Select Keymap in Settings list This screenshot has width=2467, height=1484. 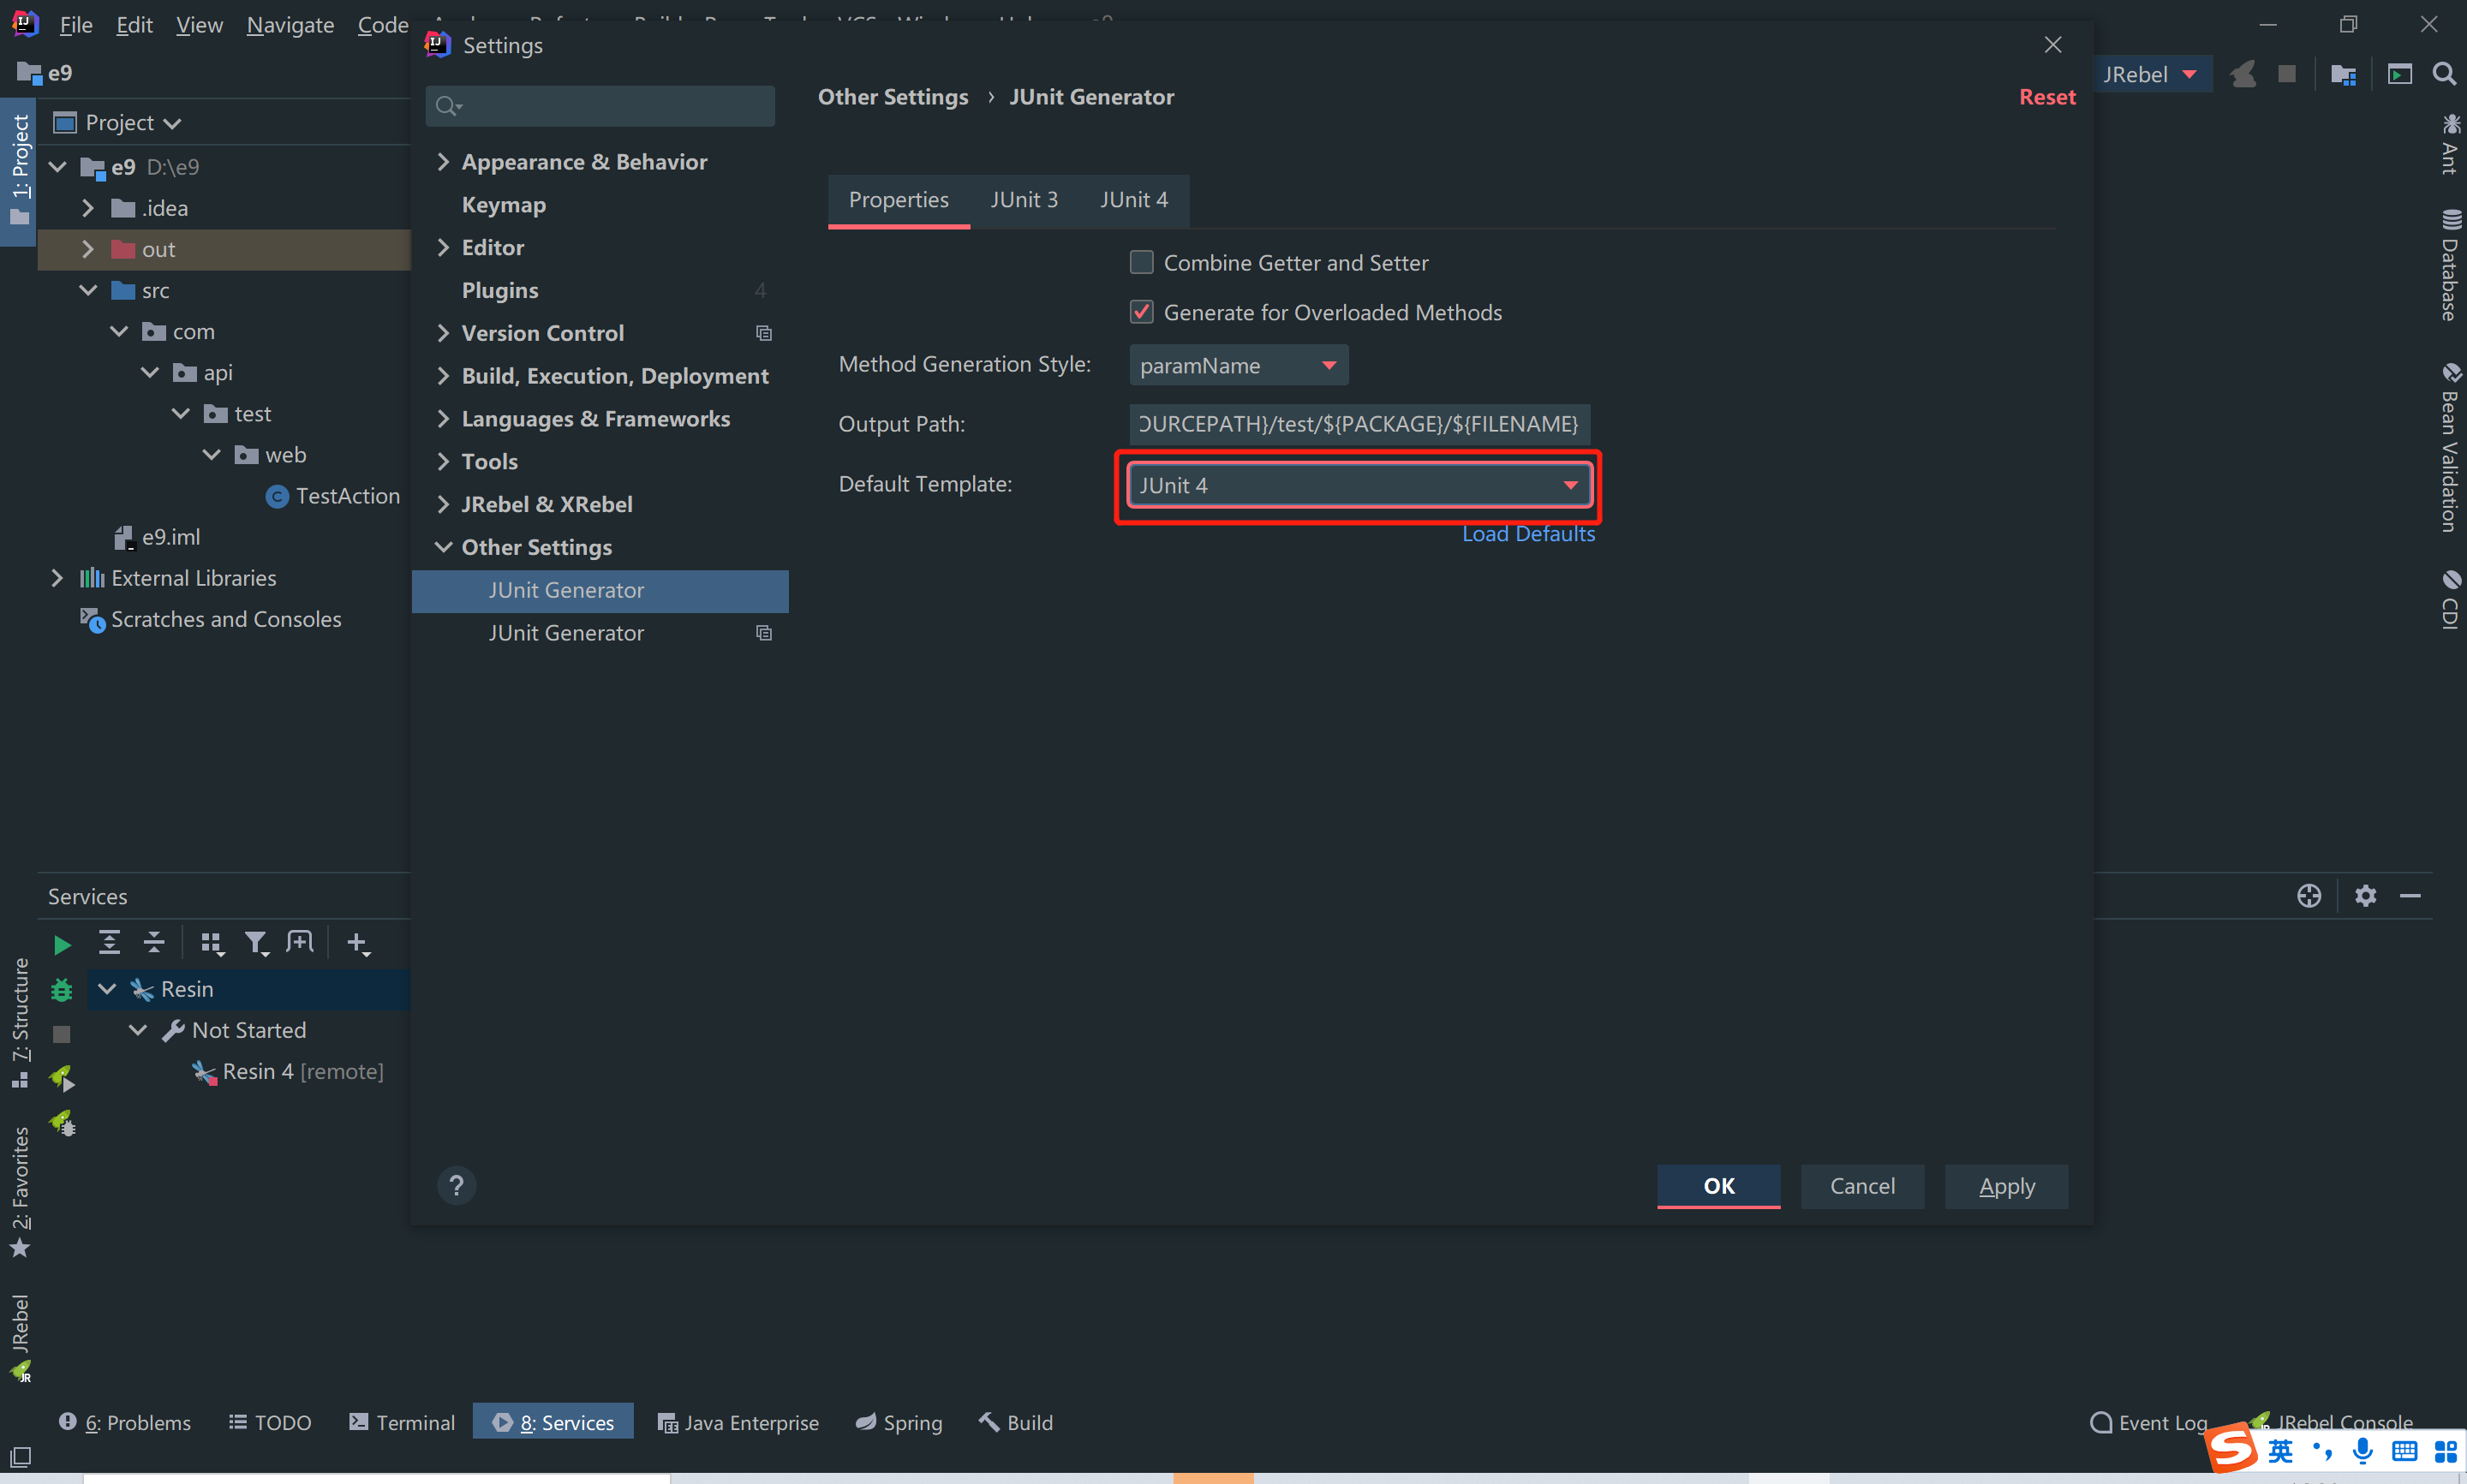pos(504,205)
